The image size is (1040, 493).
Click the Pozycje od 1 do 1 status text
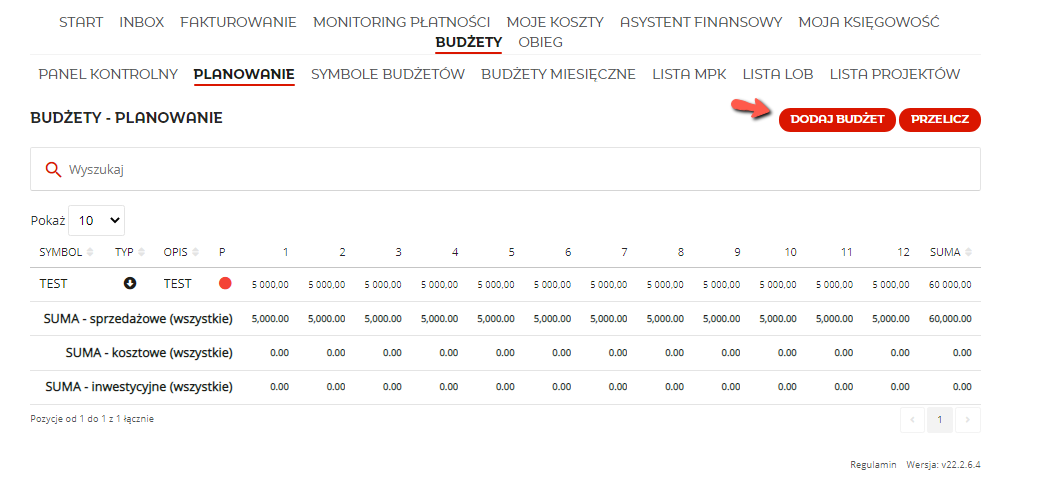coord(92,419)
